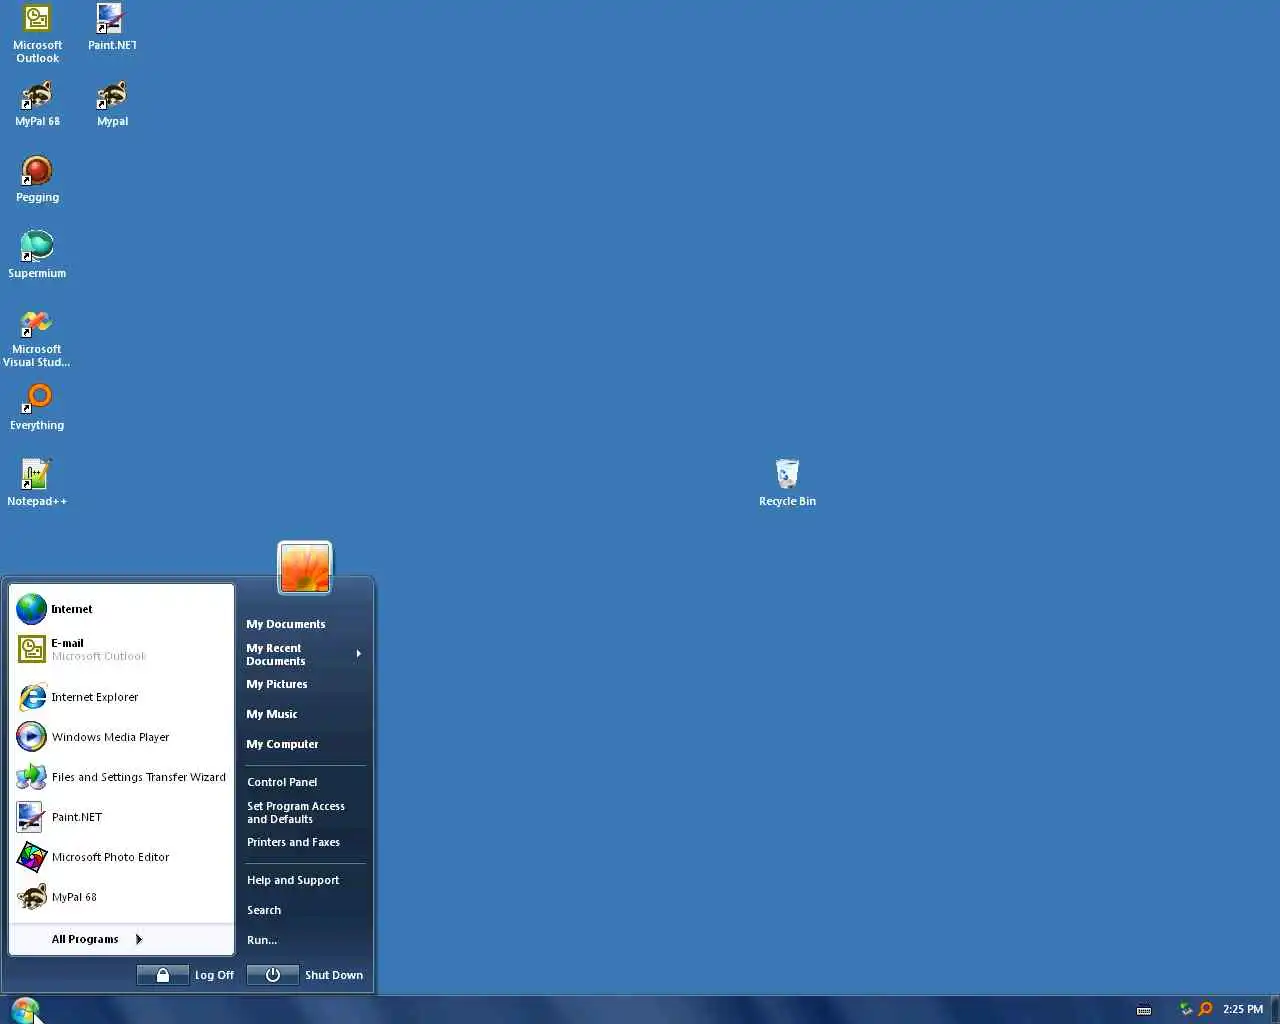Select Microsoft Visual Studio desktop shortcut
Screen dimensions: 1280x1024
[37, 338]
